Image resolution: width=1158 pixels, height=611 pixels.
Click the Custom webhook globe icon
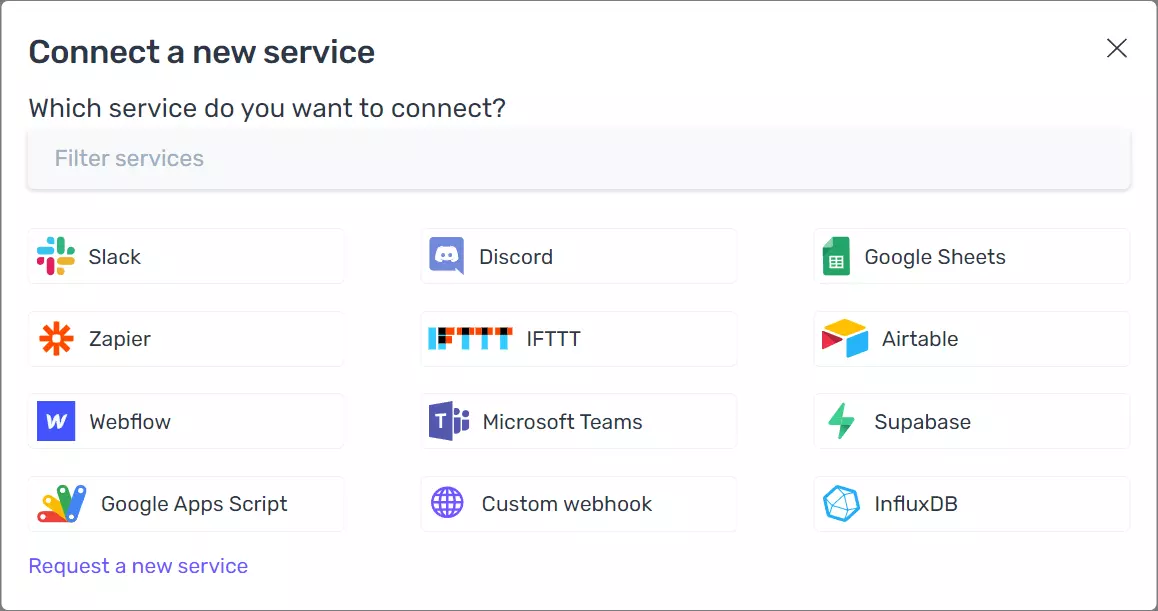click(447, 503)
